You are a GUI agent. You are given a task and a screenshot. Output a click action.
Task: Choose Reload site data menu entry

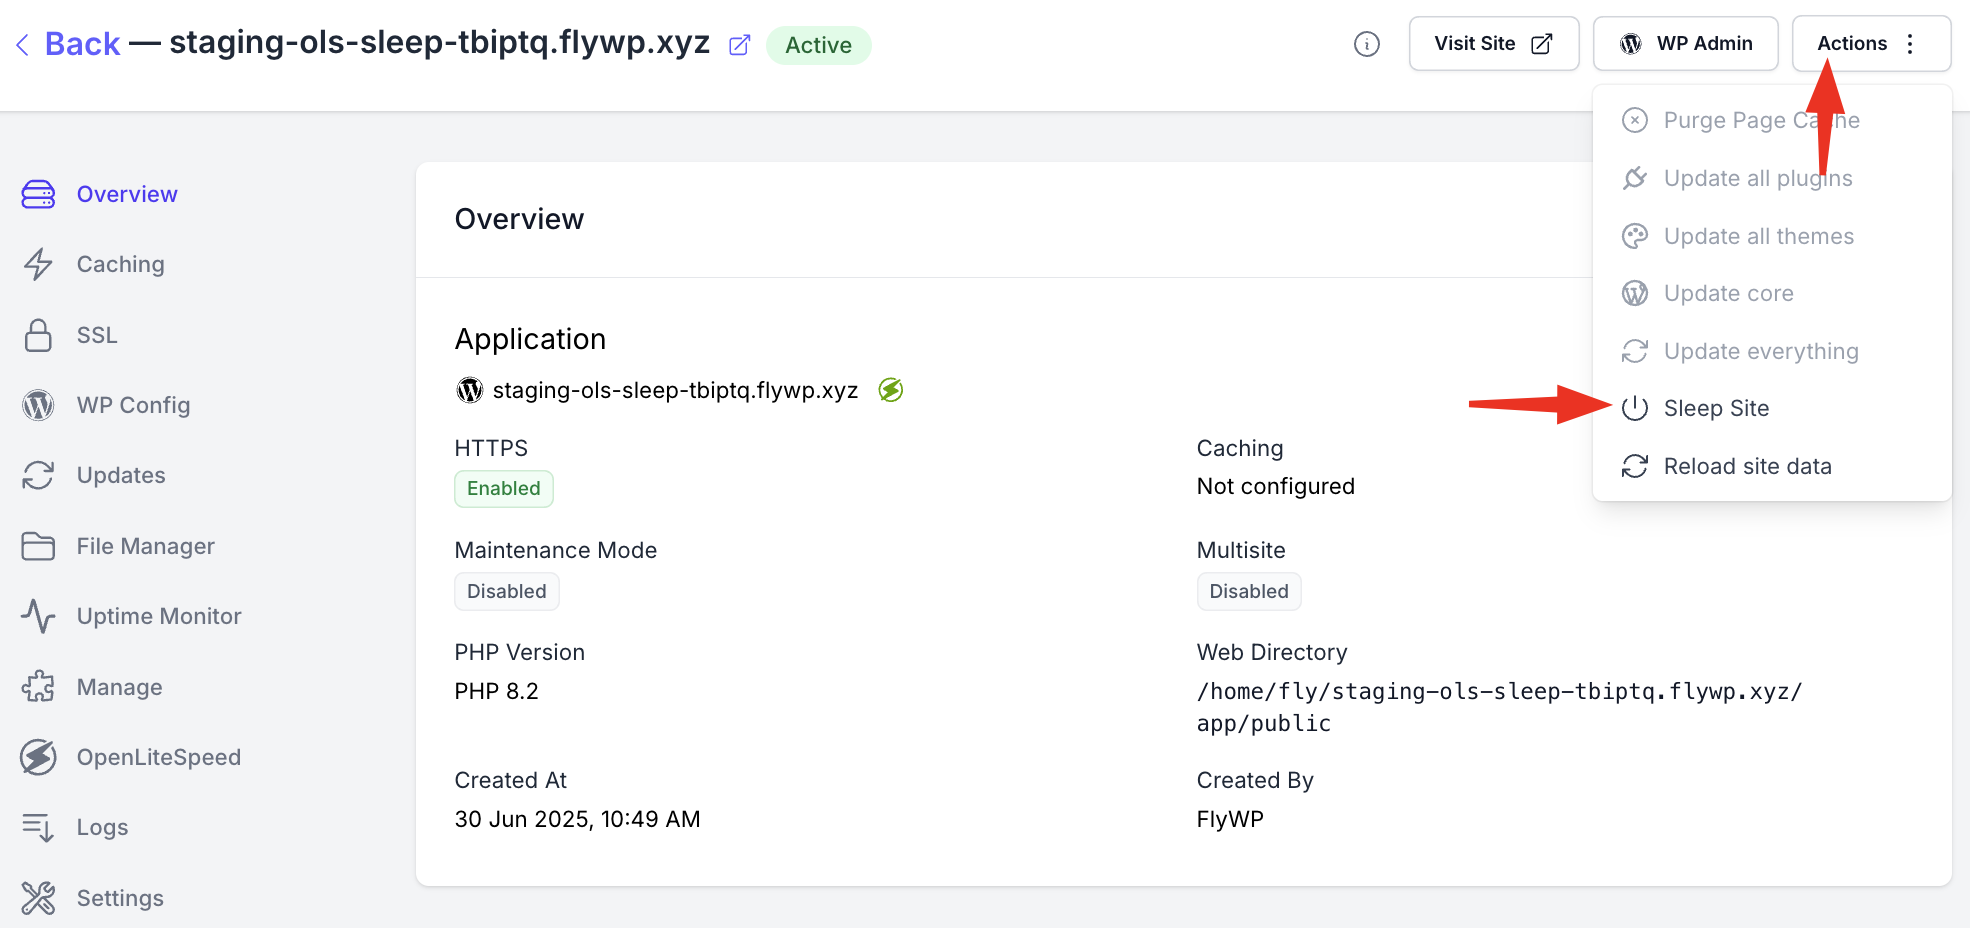pyautogui.click(x=1772, y=466)
